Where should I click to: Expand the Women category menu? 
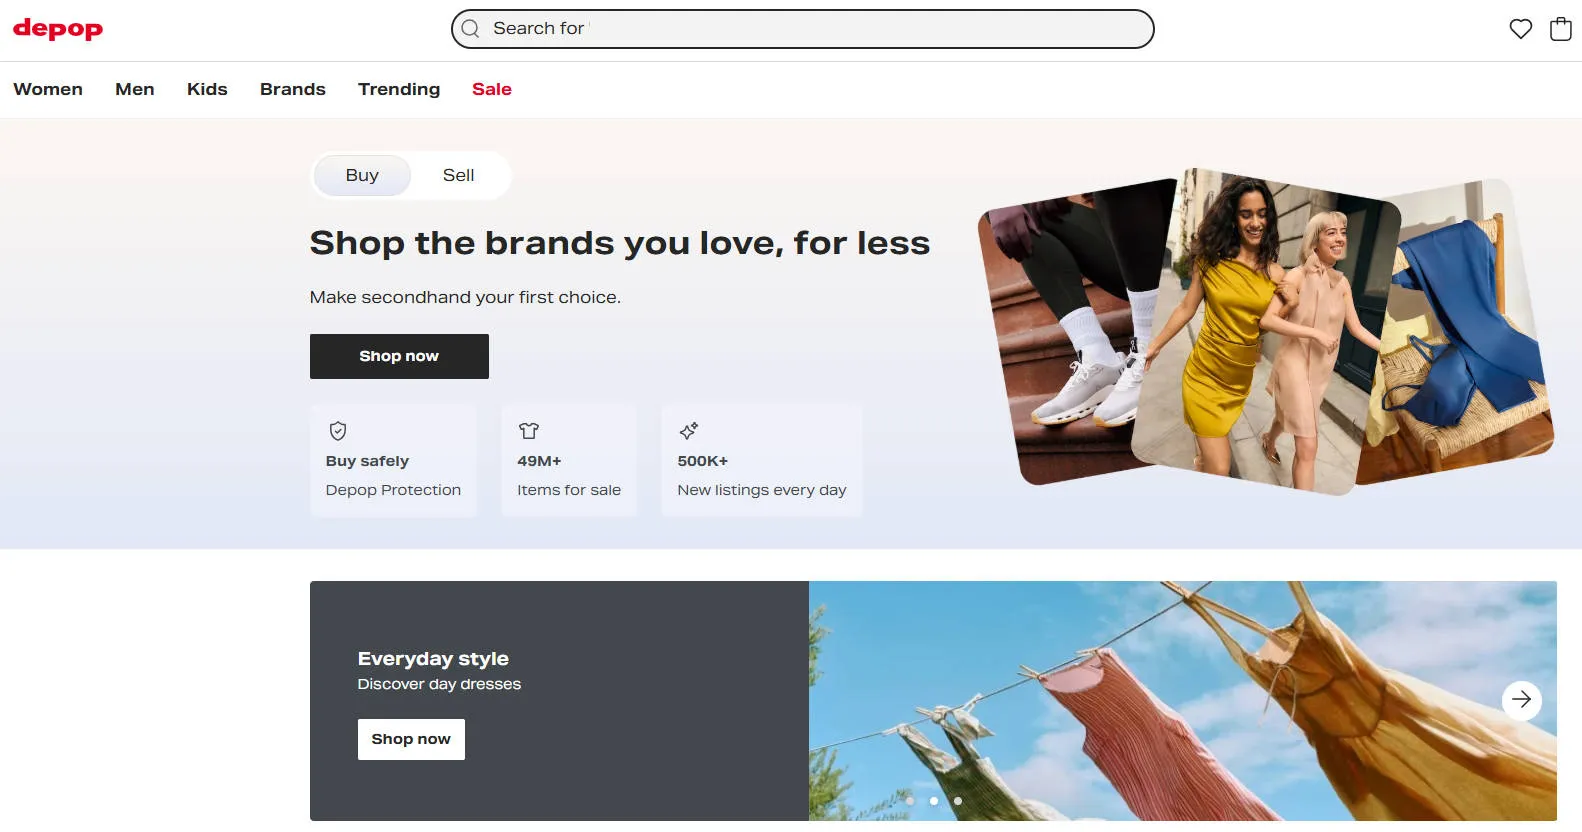pos(48,89)
